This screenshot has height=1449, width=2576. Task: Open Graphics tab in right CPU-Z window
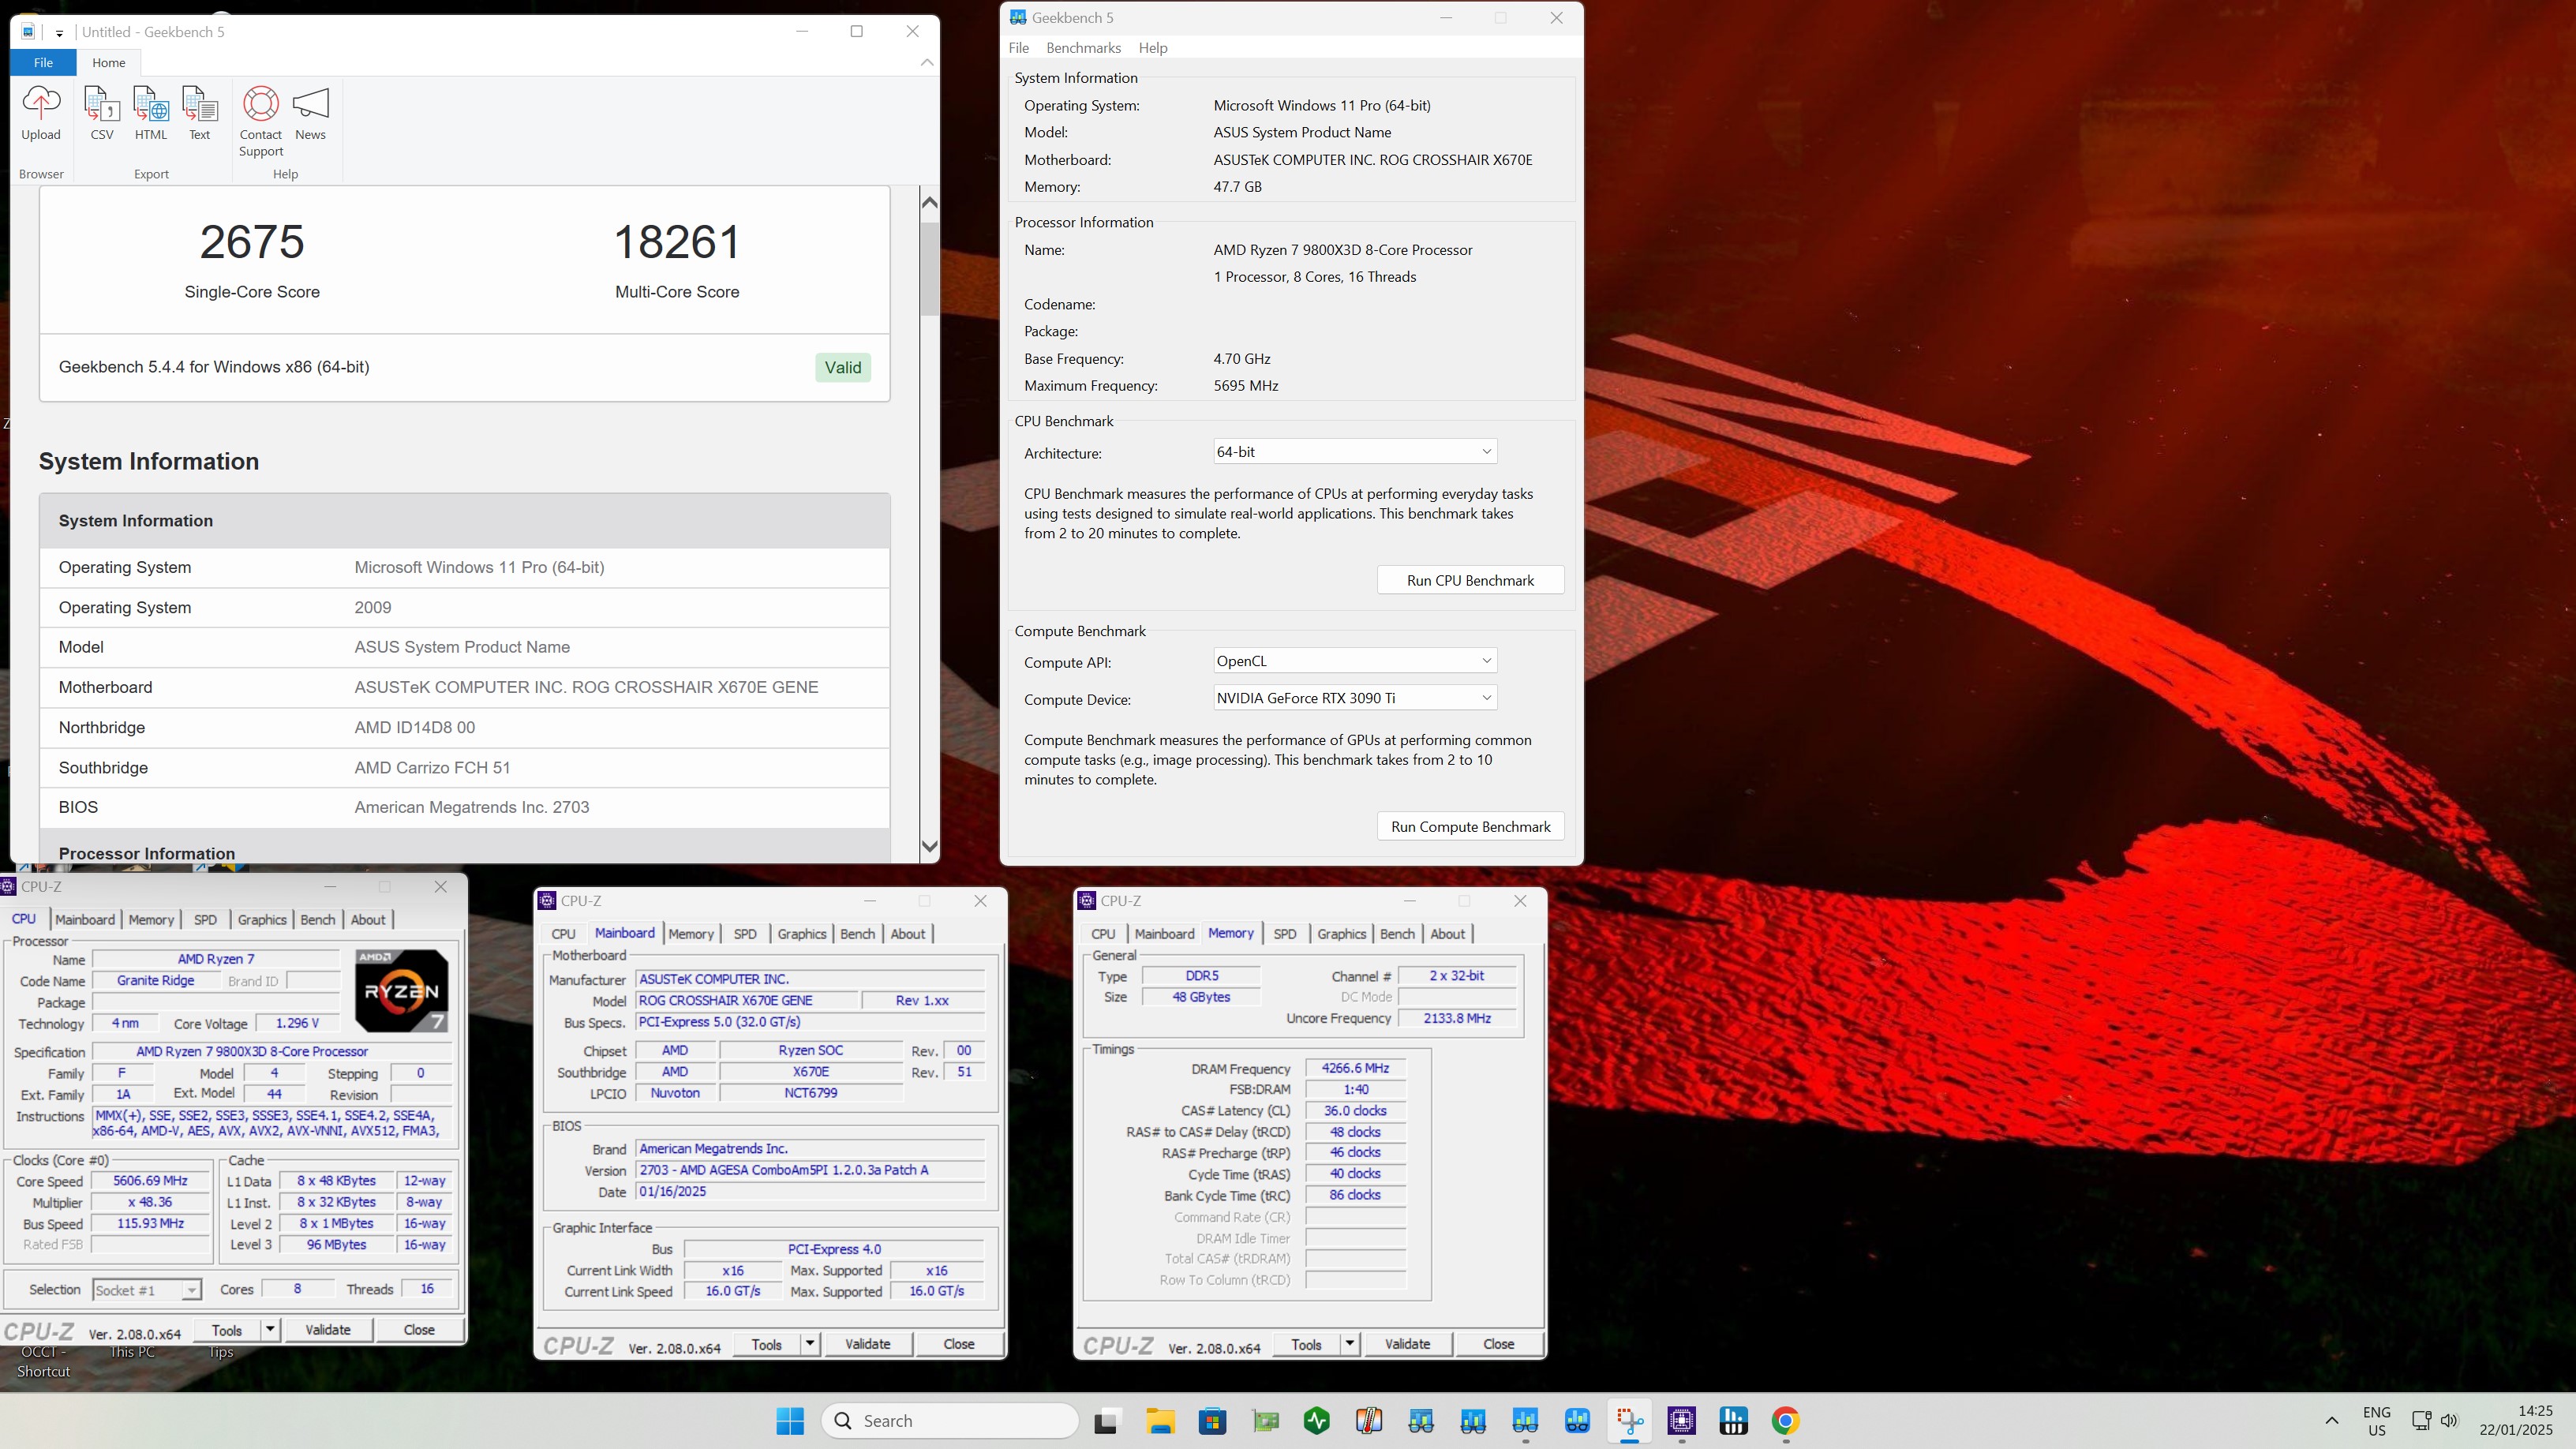1341,934
